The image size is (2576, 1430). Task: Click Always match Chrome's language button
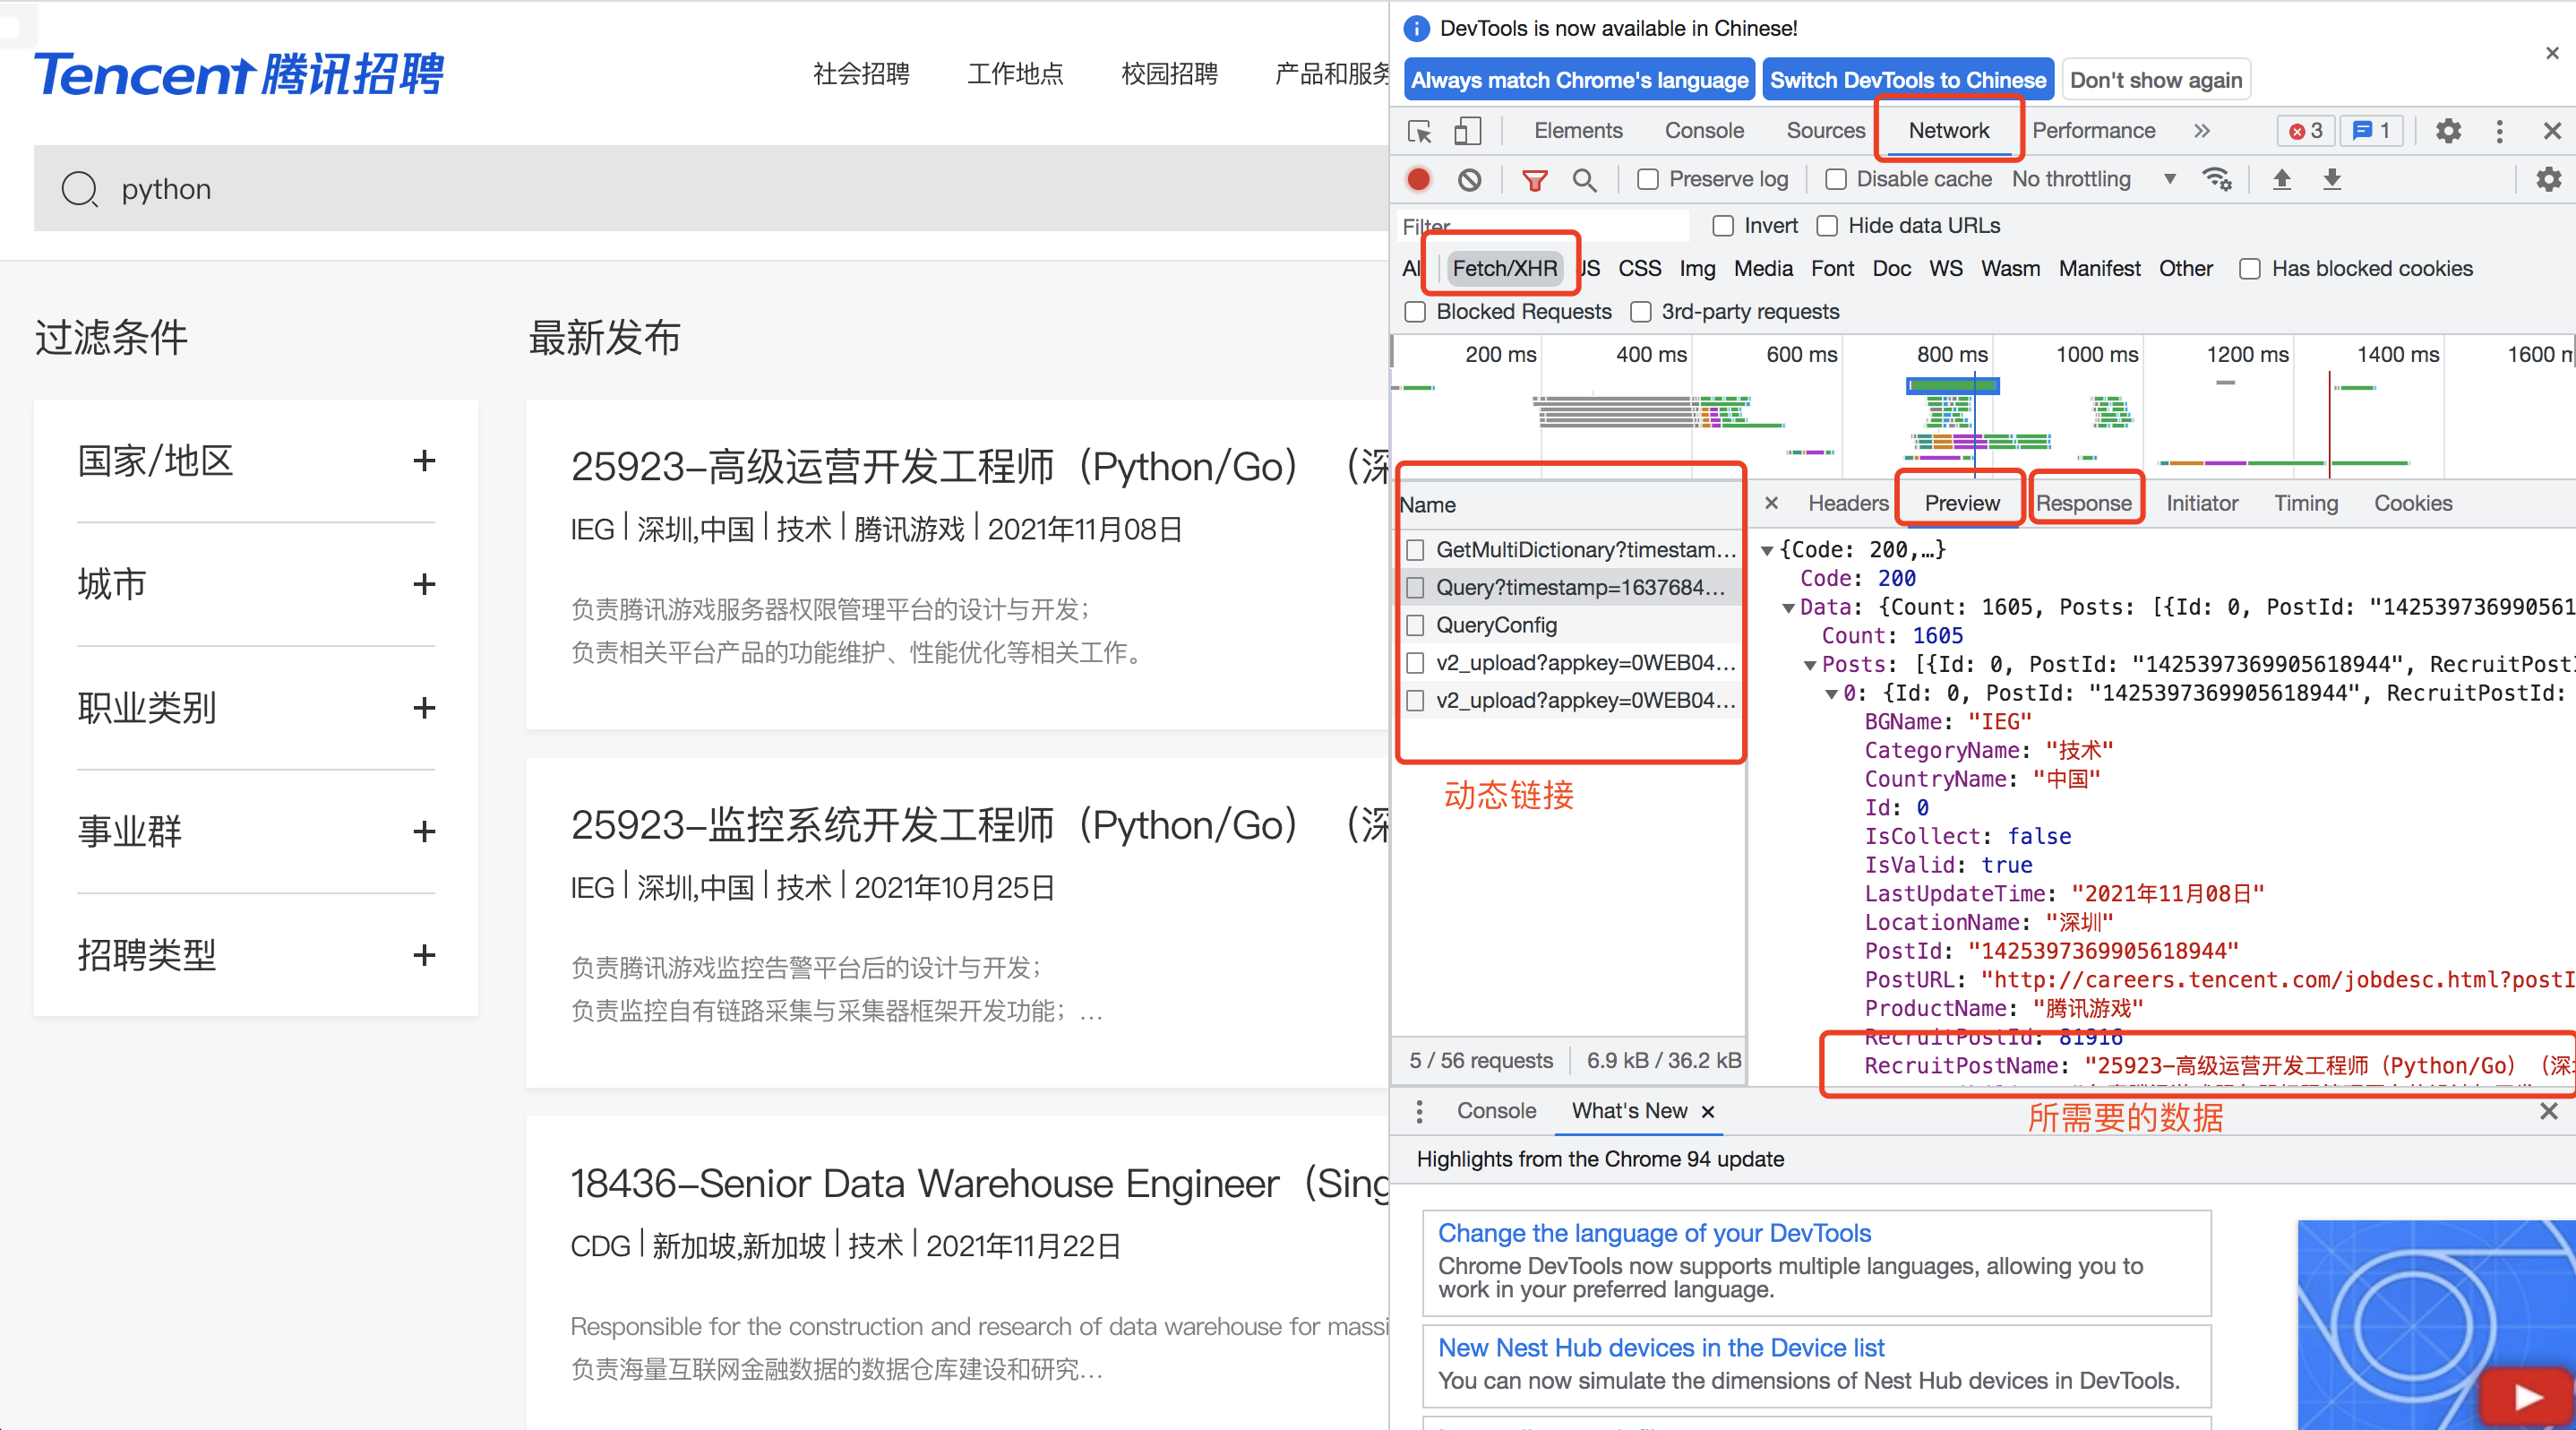click(x=1579, y=80)
